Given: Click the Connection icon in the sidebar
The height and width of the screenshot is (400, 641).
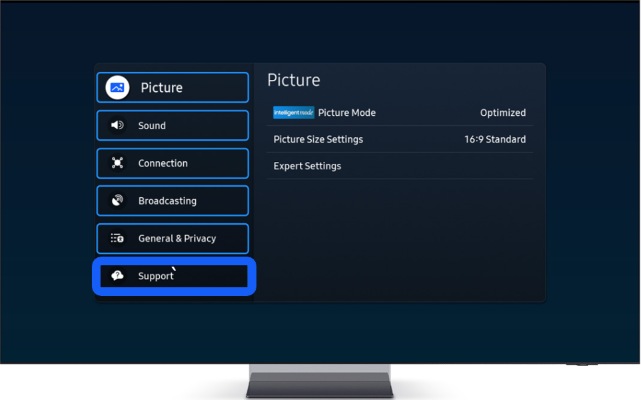Looking at the screenshot, I should point(117,163).
